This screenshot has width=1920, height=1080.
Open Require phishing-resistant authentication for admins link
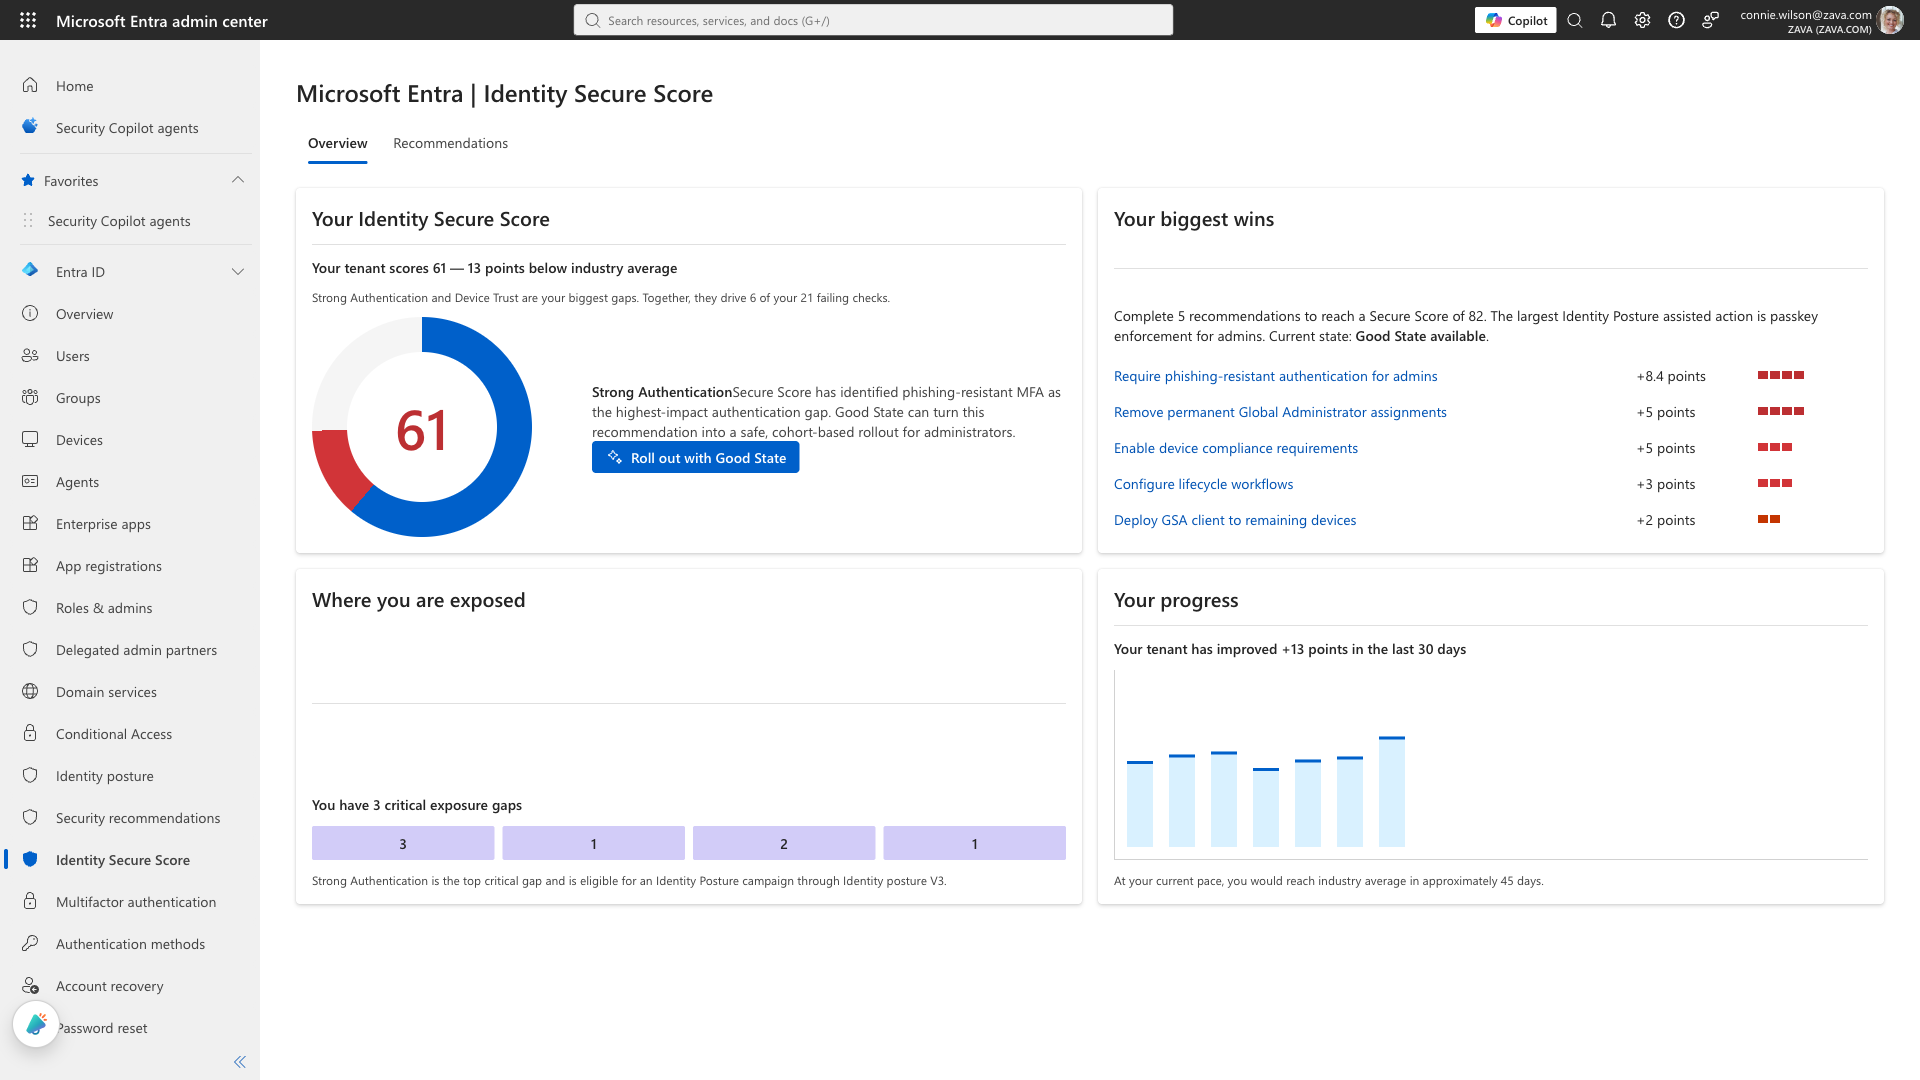point(1275,376)
